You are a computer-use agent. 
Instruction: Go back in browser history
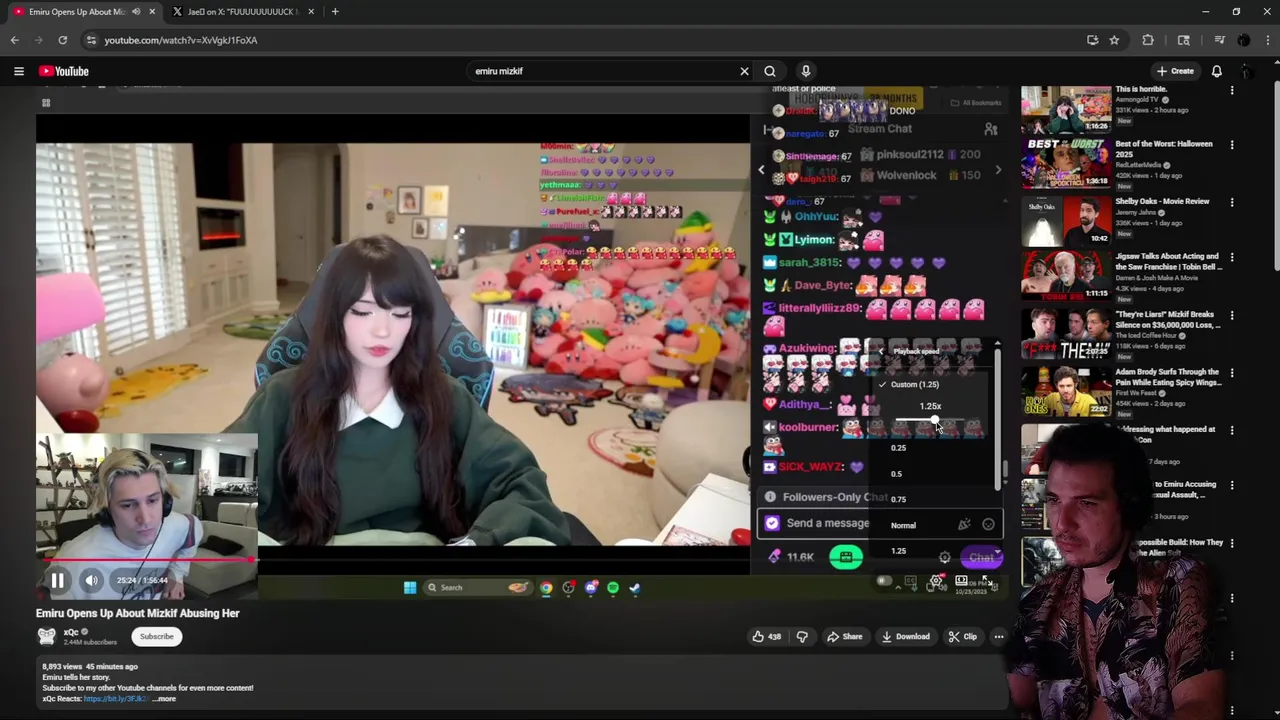[x=14, y=40]
